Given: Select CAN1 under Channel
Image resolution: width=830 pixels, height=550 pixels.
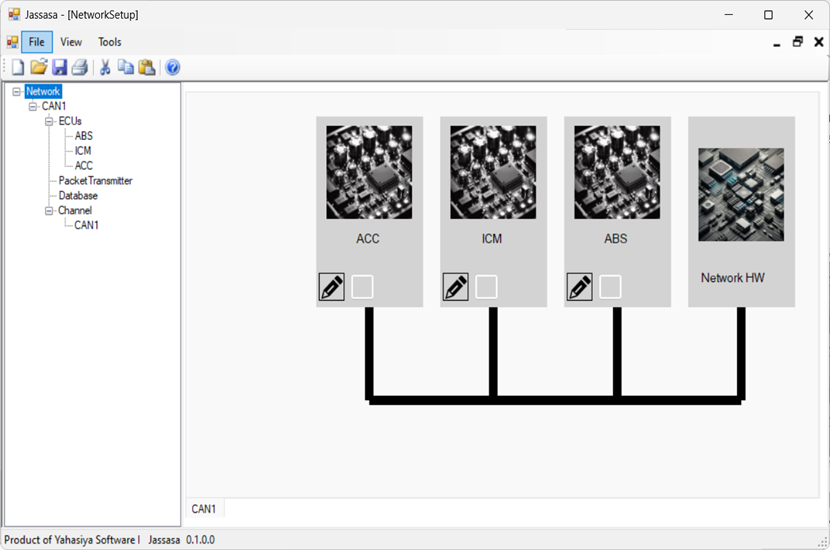Looking at the screenshot, I should (86, 225).
